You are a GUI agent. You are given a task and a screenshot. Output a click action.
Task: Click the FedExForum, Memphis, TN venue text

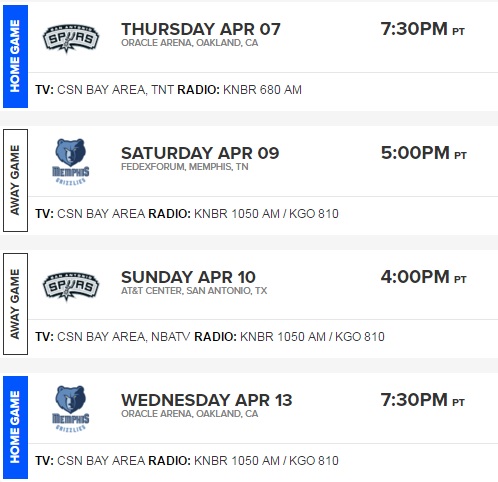click(x=185, y=167)
